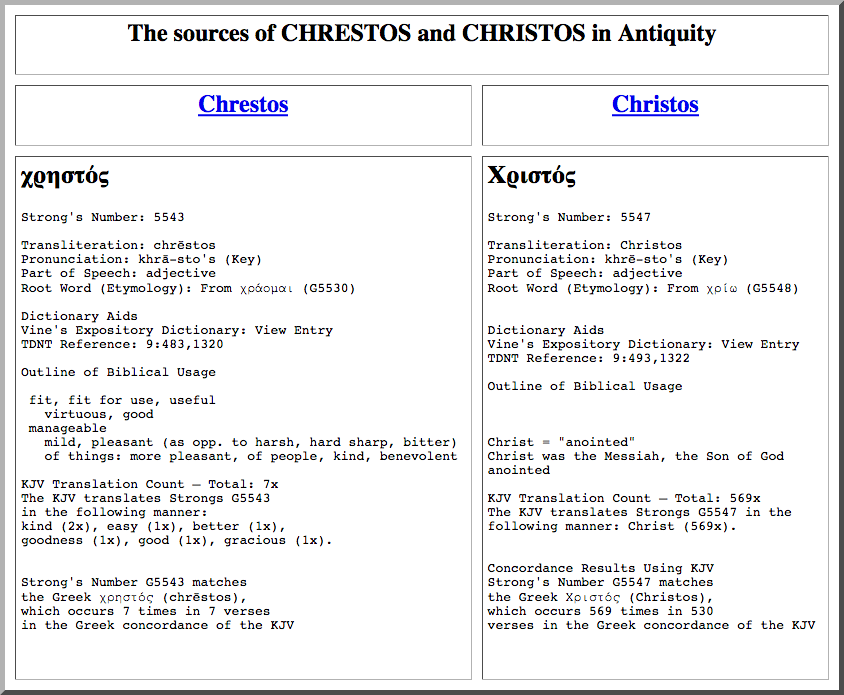Image resolution: width=844 pixels, height=695 pixels.
Task: Click KJV Translation Count Total: 569x
Action: pyautogui.click(x=623, y=498)
